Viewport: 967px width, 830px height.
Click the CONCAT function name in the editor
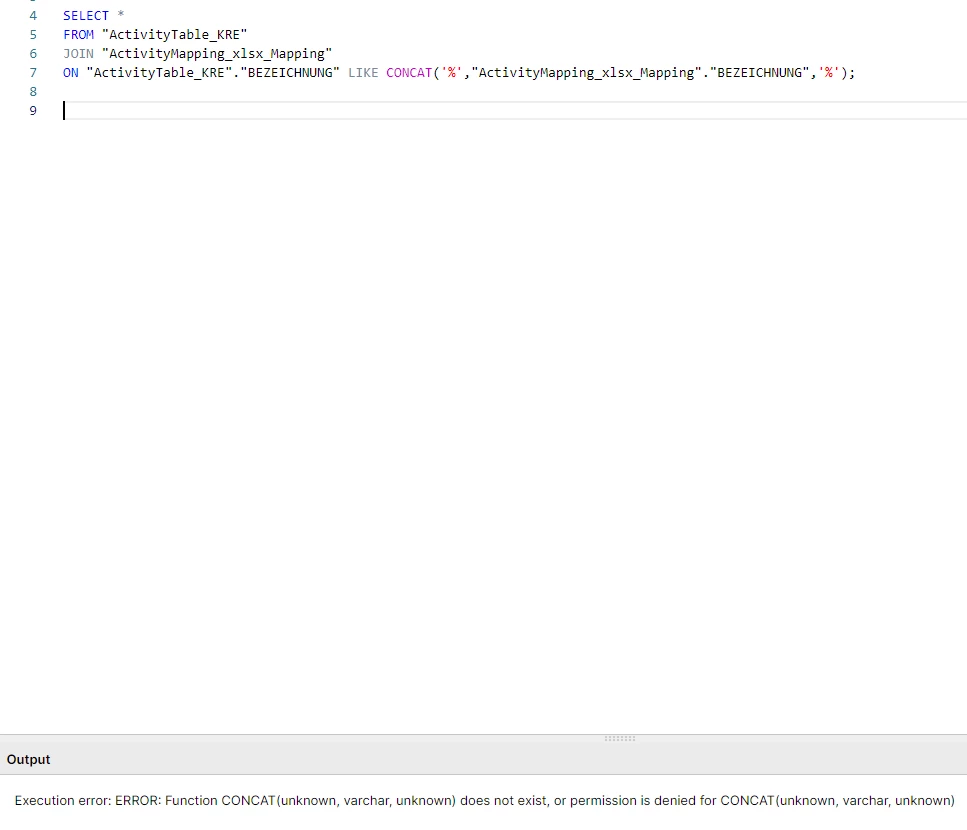pyautogui.click(x=409, y=73)
